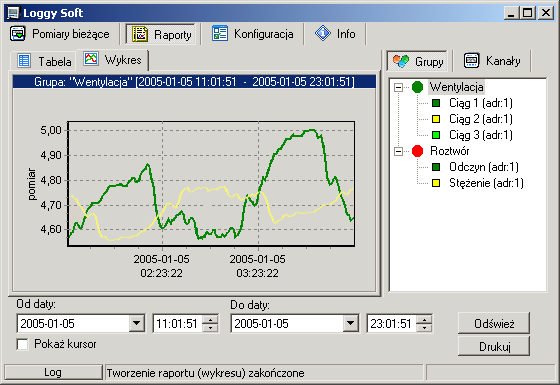
Task: Increase the Od daty time stepper
Action: tap(210, 319)
